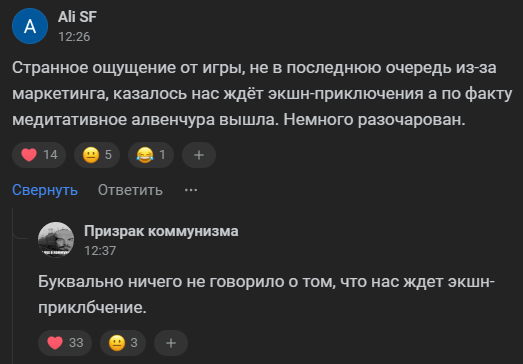
Task: Open the Призрак коммунизма username link
Action: [161, 231]
